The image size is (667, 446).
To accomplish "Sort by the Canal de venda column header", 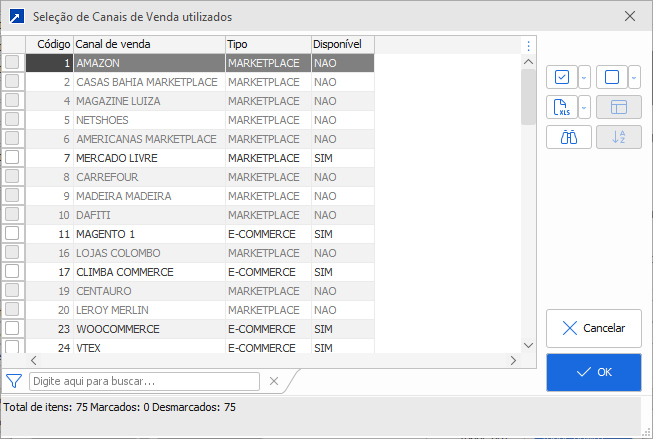I will [149, 44].
